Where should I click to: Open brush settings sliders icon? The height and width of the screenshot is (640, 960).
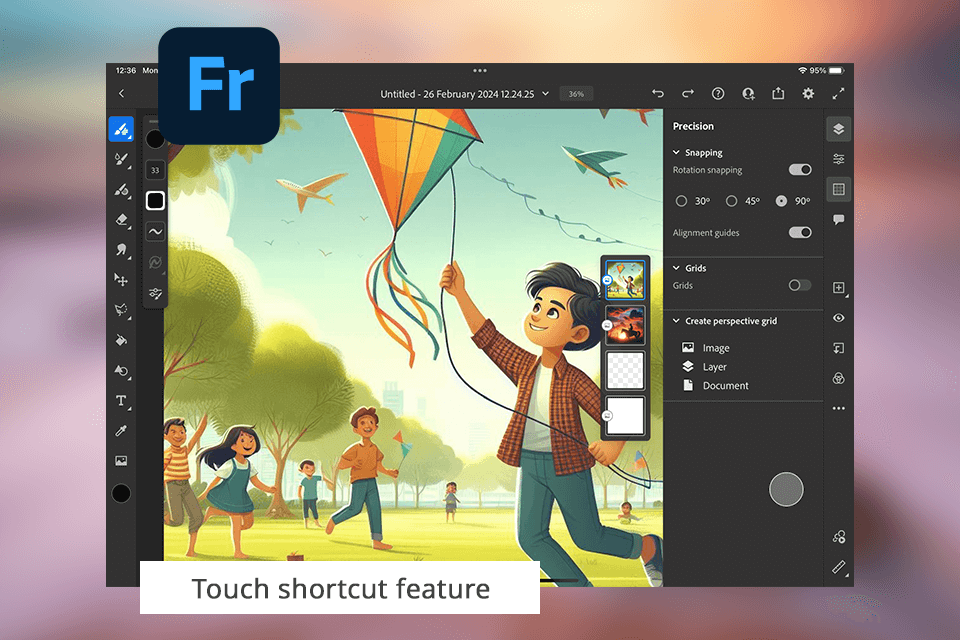pos(155,294)
